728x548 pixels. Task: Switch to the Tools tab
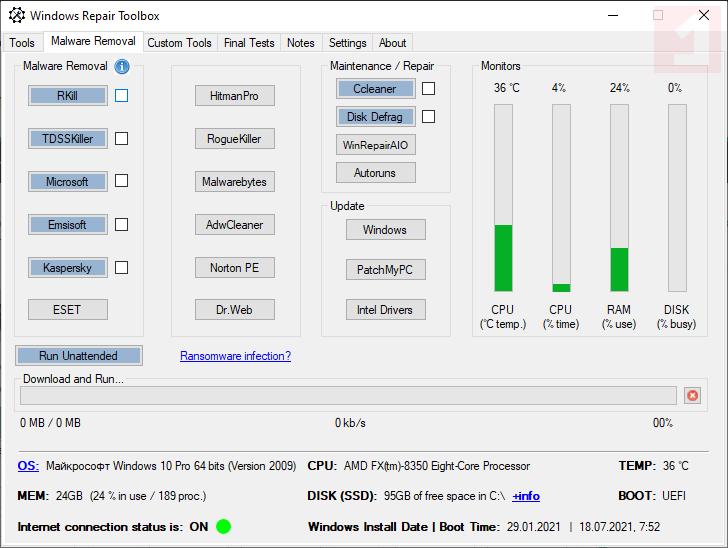[22, 43]
